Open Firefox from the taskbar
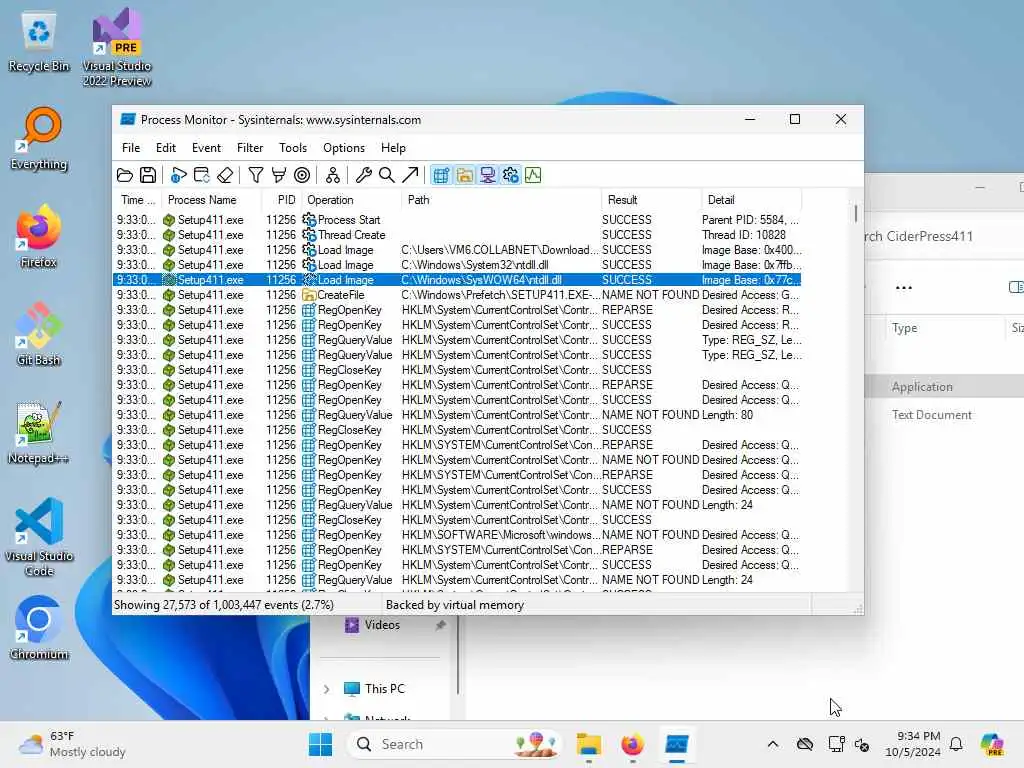The height and width of the screenshot is (768, 1024). (x=632, y=744)
